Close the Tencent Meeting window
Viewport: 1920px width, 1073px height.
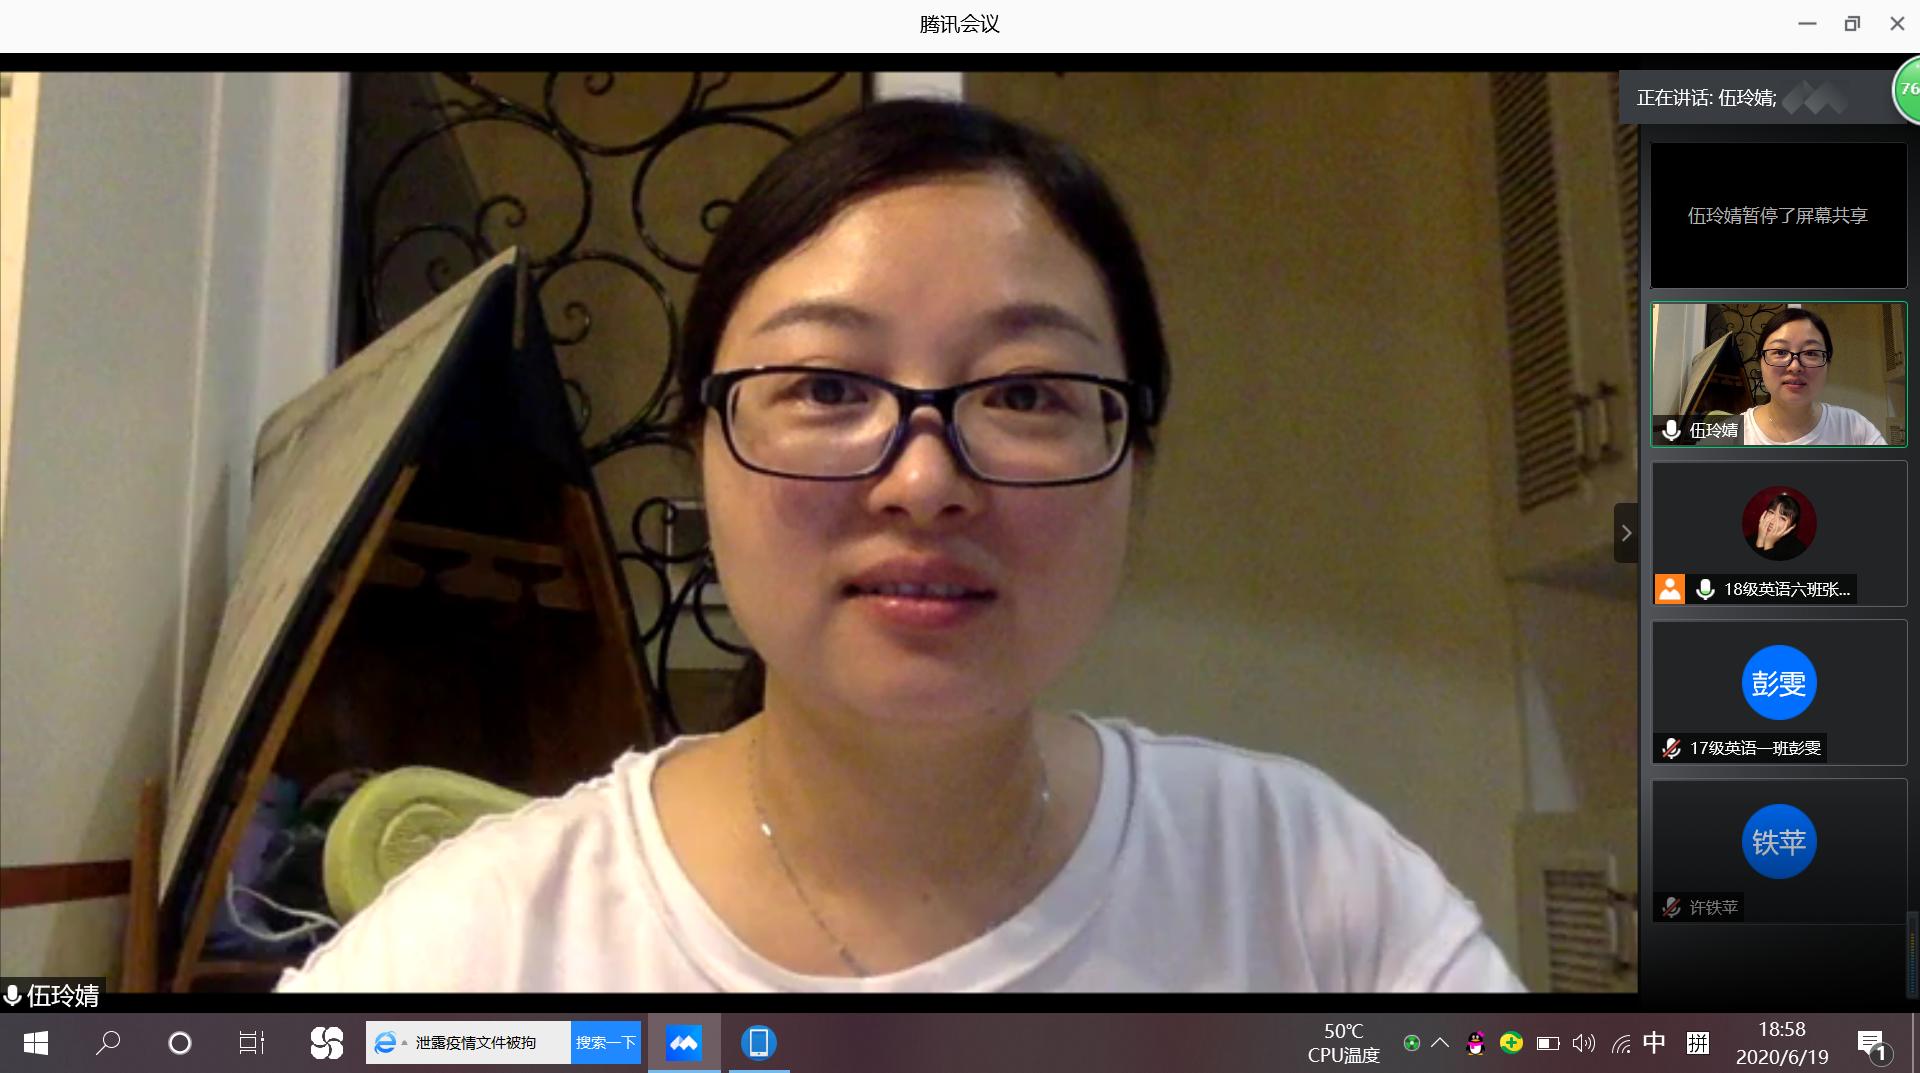1897,24
